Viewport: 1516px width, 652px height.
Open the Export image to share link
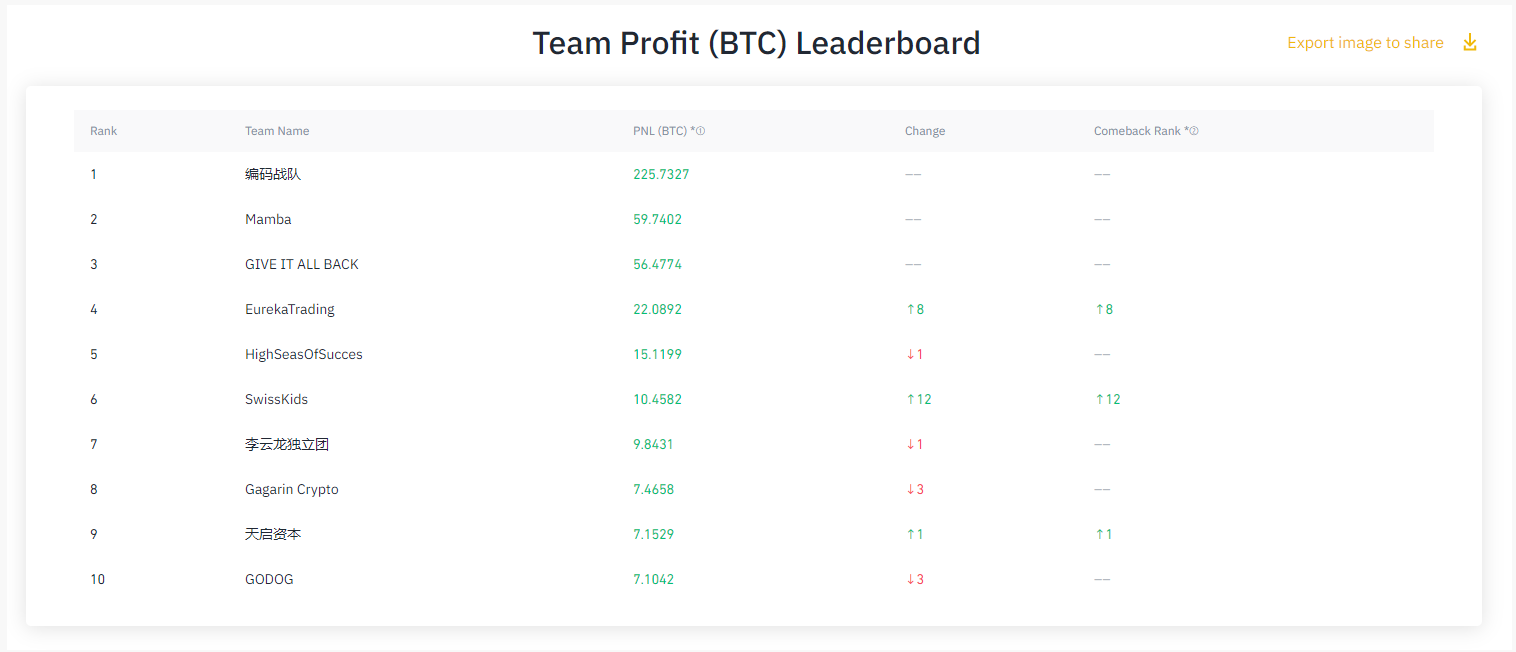[1364, 42]
